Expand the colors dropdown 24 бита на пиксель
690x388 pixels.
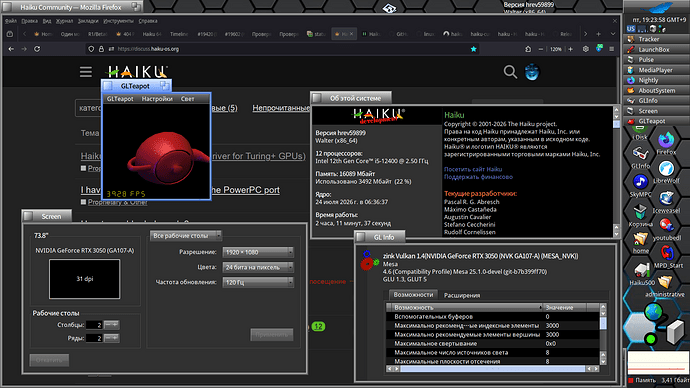(258, 267)
